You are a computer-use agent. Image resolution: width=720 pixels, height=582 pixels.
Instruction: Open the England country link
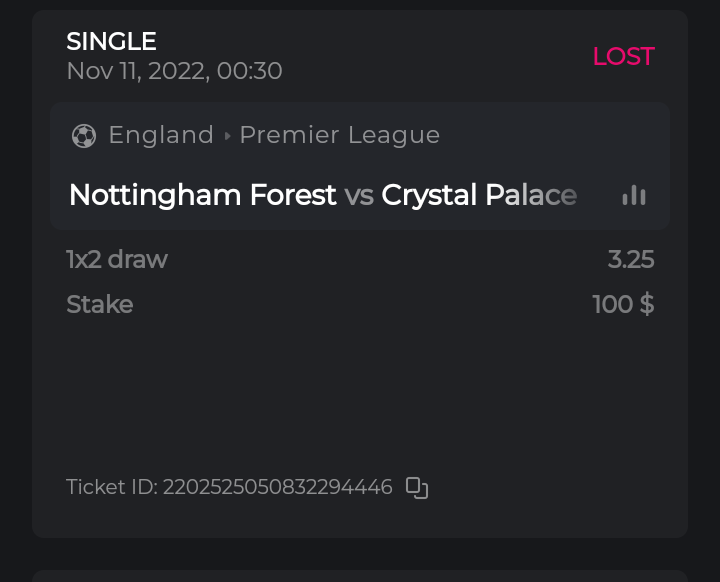click(x=161, y=135)
